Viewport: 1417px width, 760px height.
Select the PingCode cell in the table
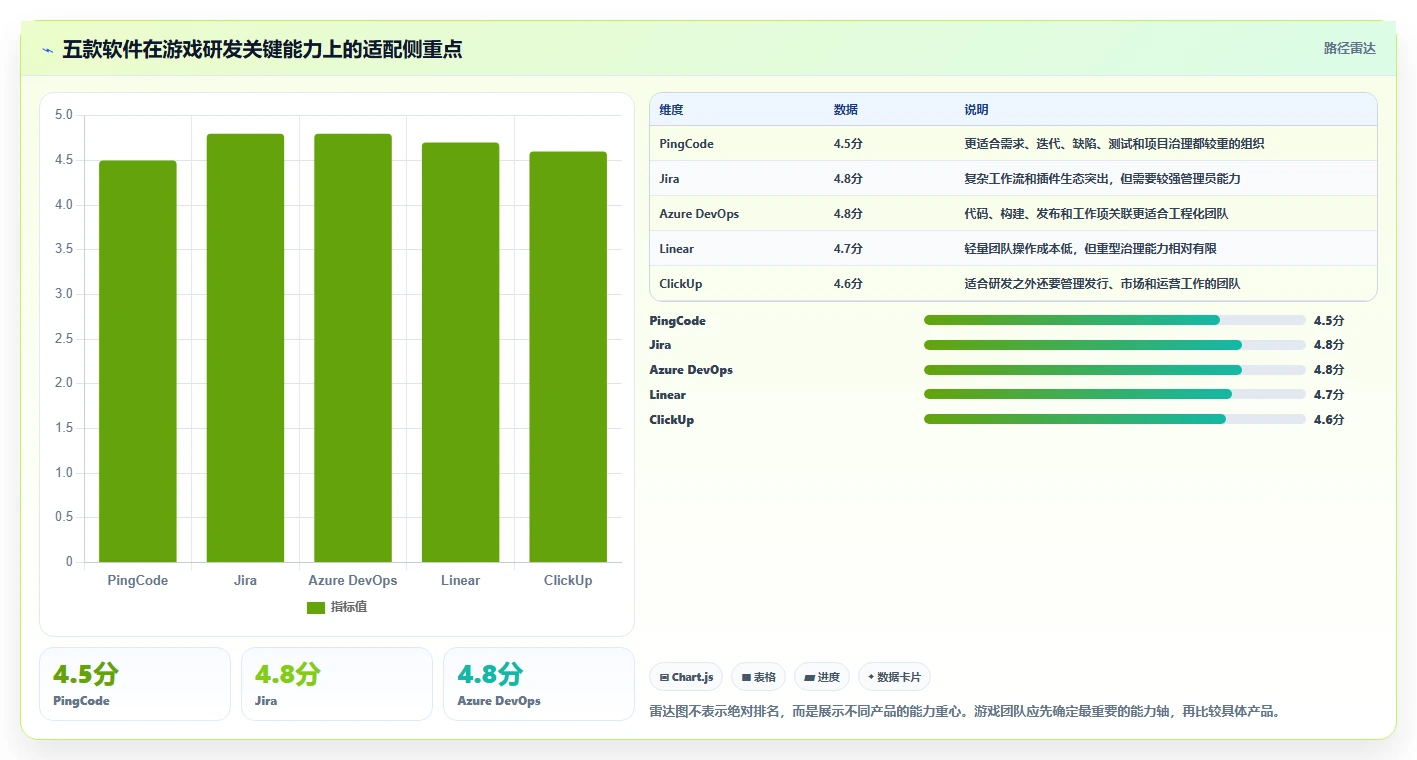[687, 144]
